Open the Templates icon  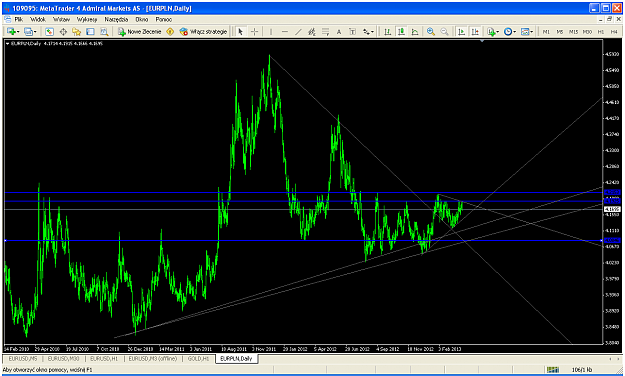[x=525, y=31]
